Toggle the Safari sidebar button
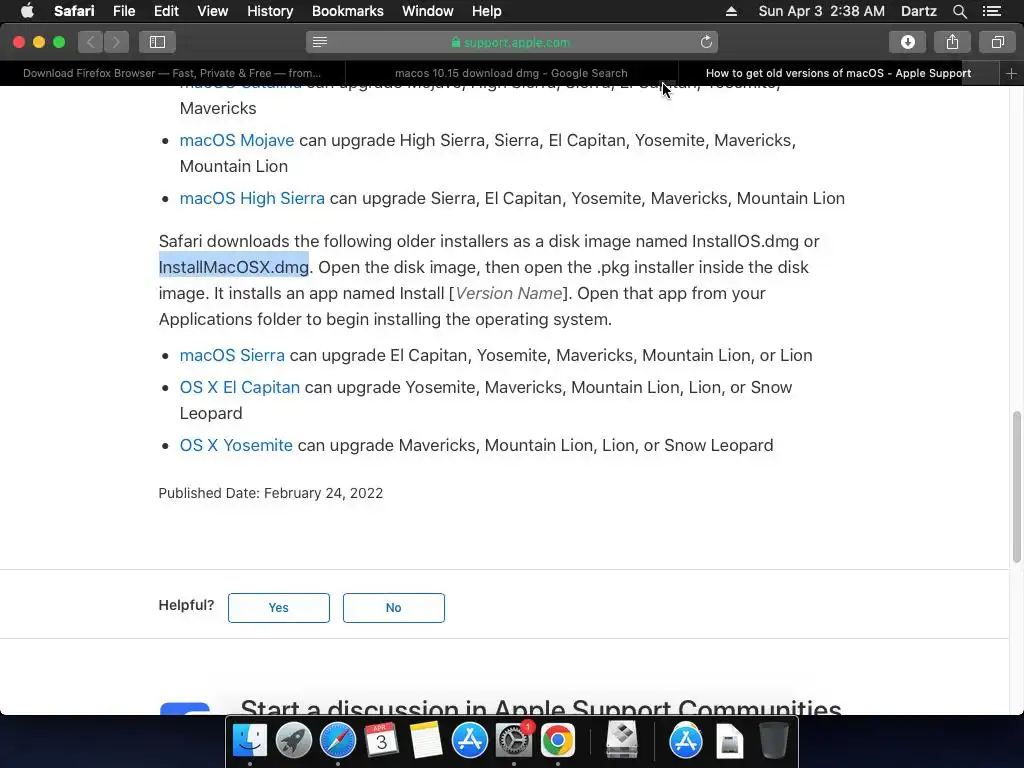The width and height of the screenshot is (1024, 768). pos(157,42)
